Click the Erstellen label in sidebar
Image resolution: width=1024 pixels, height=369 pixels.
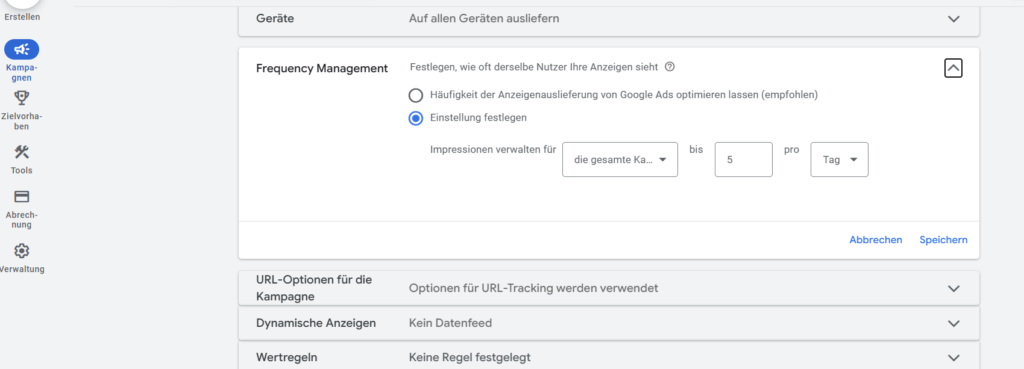pyautogui.click(x=22, y=17)
